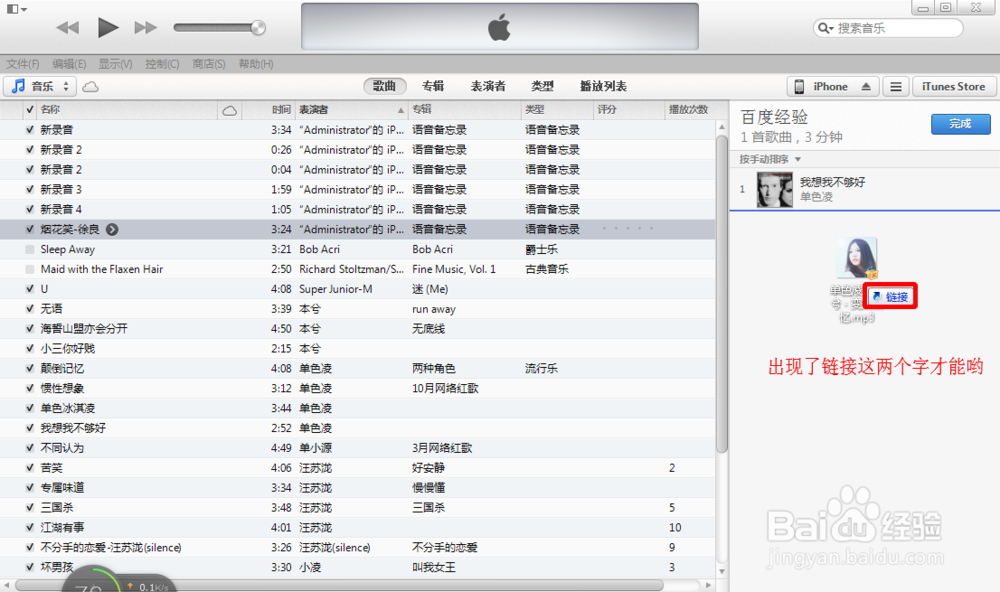Switch to the 类型 tab
1000x592 pixels.
tap(543, 86)
